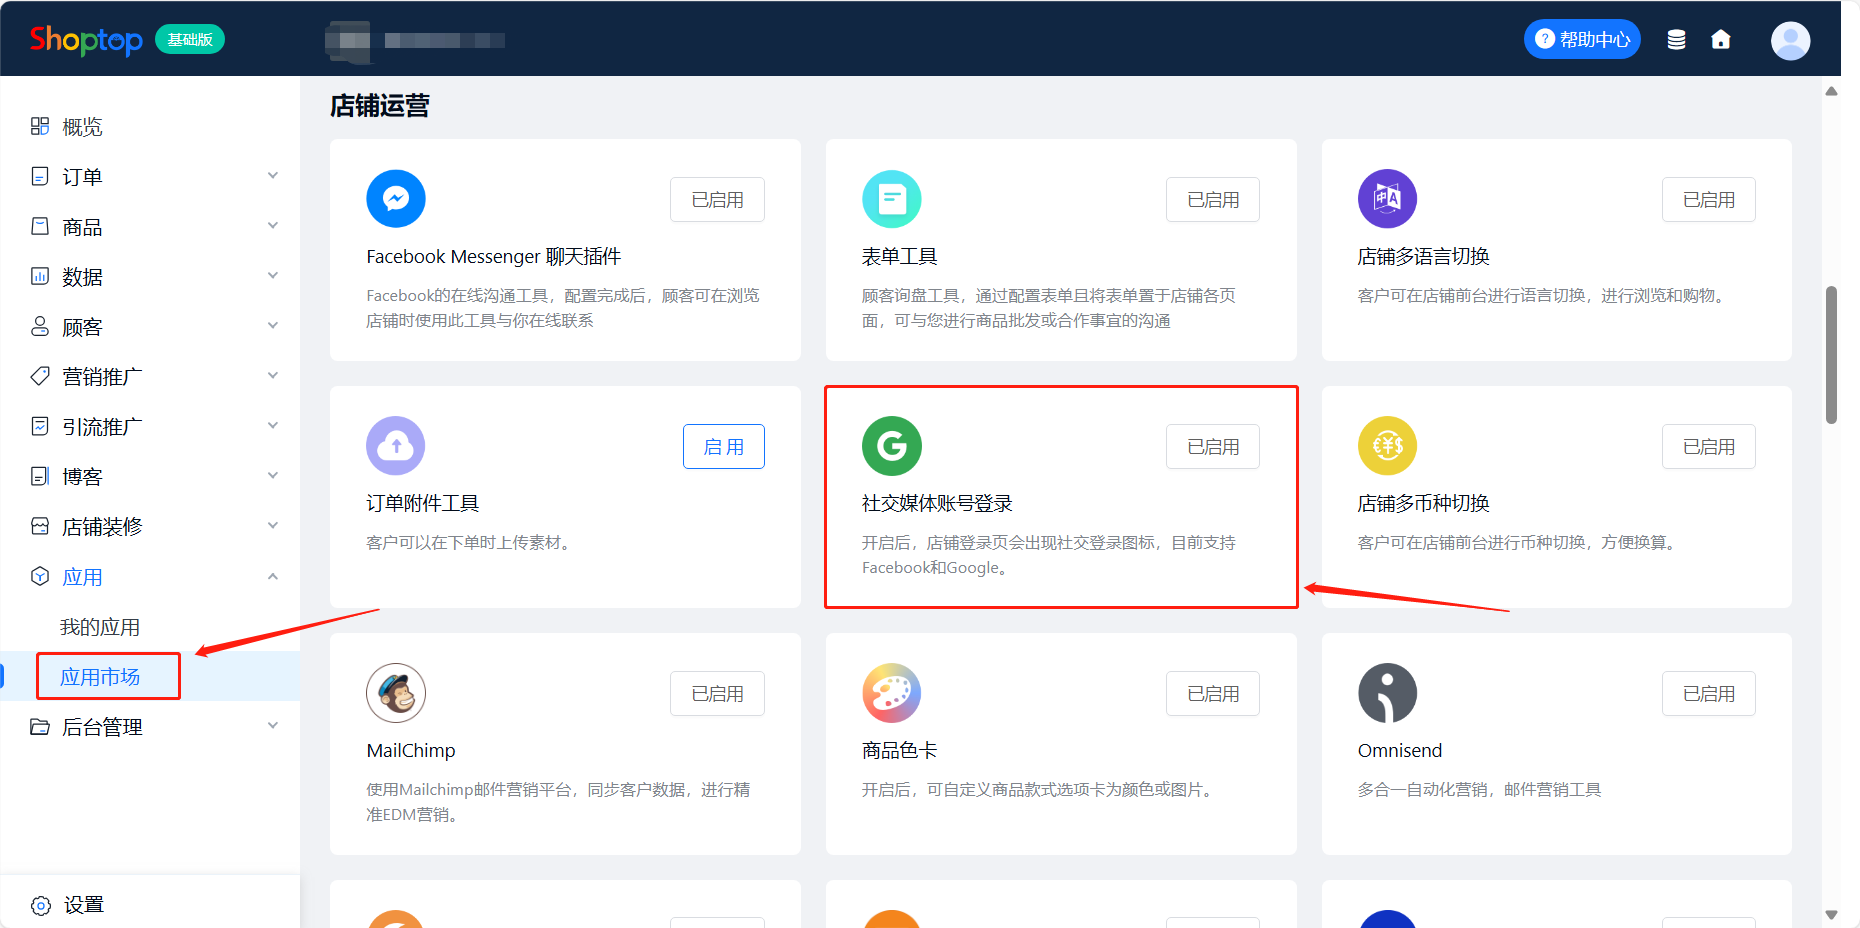Click the 订单附件工具 cloud upload icon
This screenshot has height=928, width=1860.
click(396, 446)
